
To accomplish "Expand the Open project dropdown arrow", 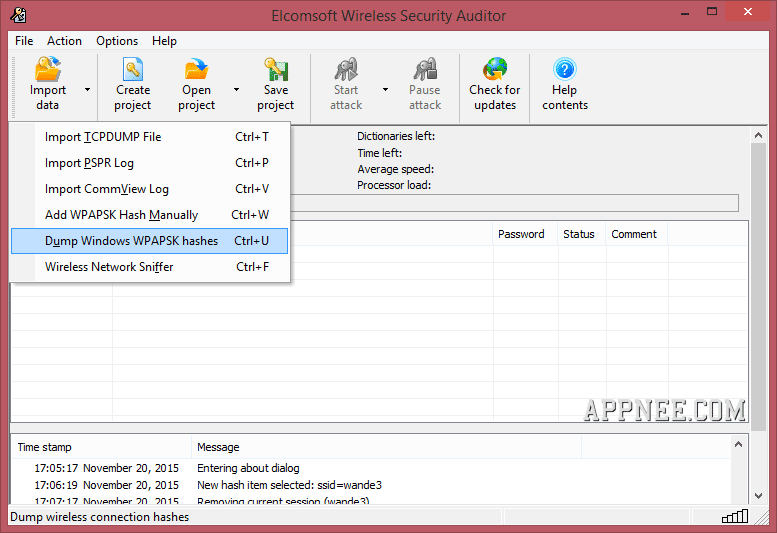I will coord(236,90).
